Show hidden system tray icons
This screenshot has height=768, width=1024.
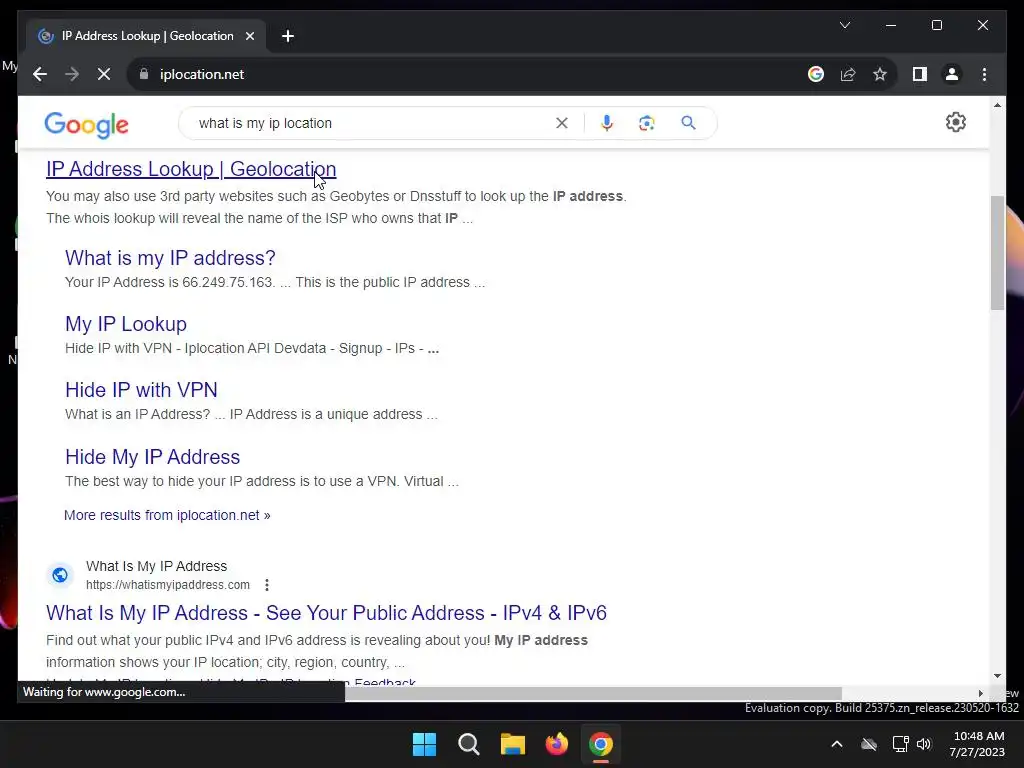[x=837, y=744]
